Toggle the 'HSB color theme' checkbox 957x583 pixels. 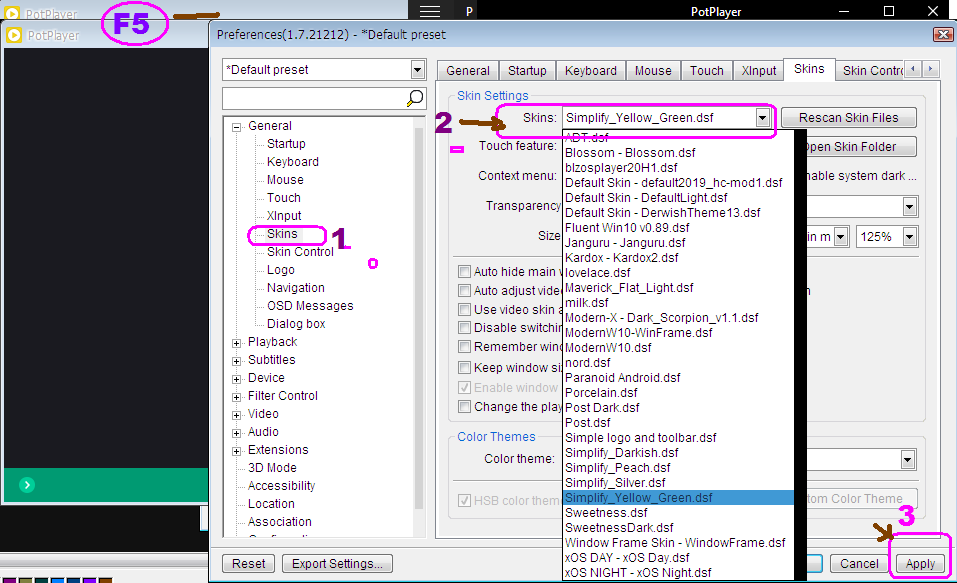click(464, 501)
